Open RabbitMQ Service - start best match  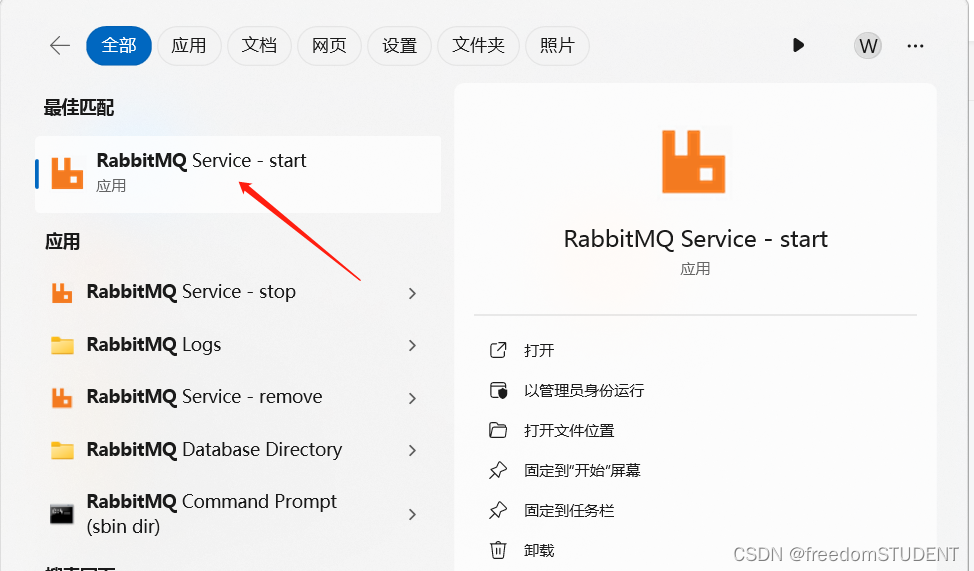(200, 172)
